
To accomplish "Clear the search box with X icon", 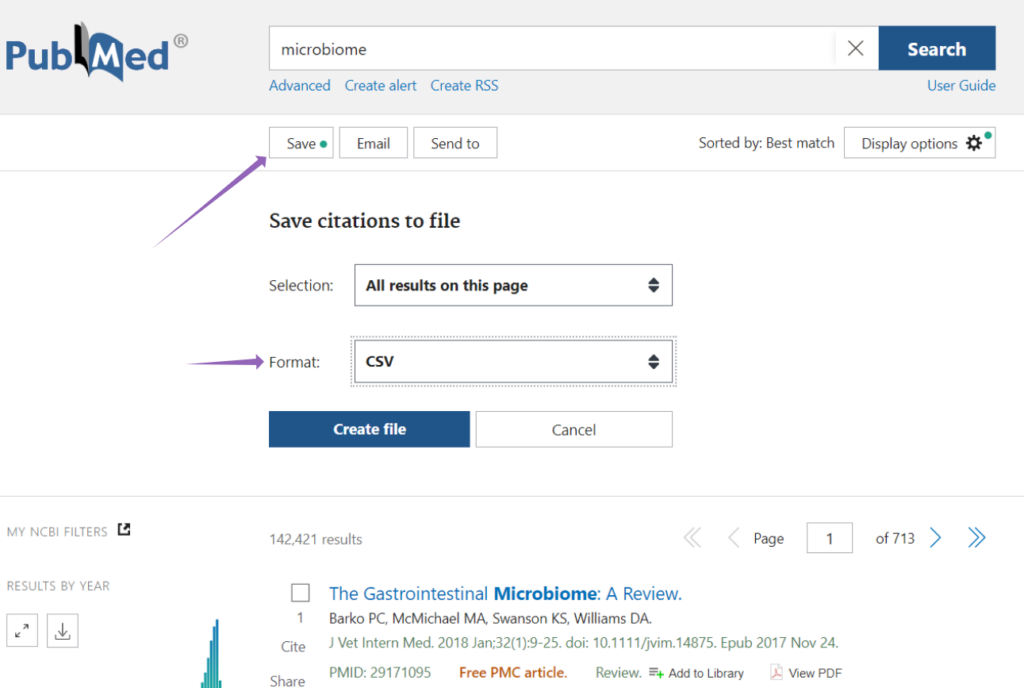I will coord(855,48).
